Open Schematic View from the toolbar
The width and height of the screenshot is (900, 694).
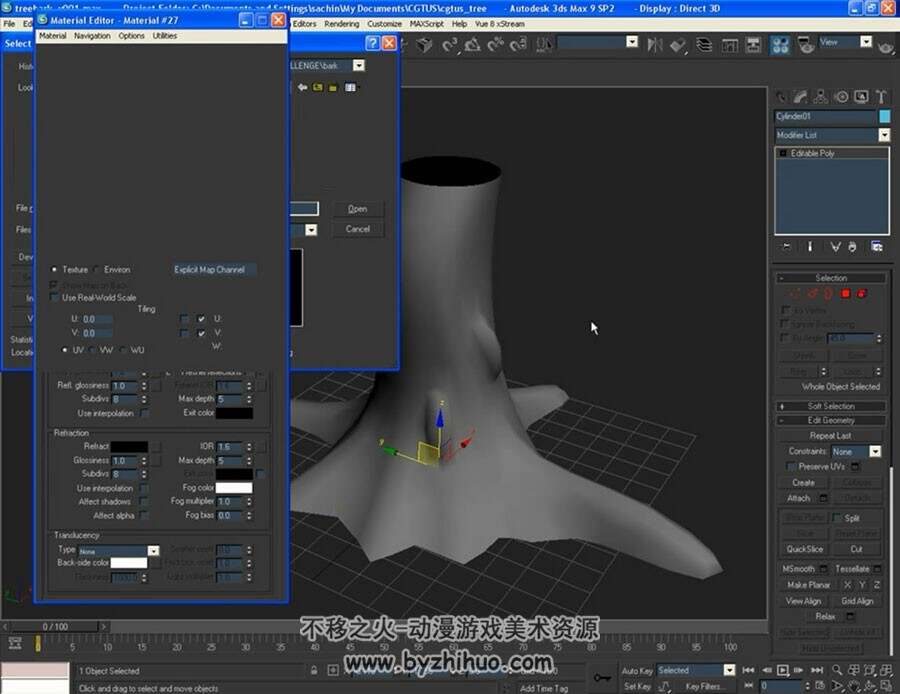coord(752,45)
